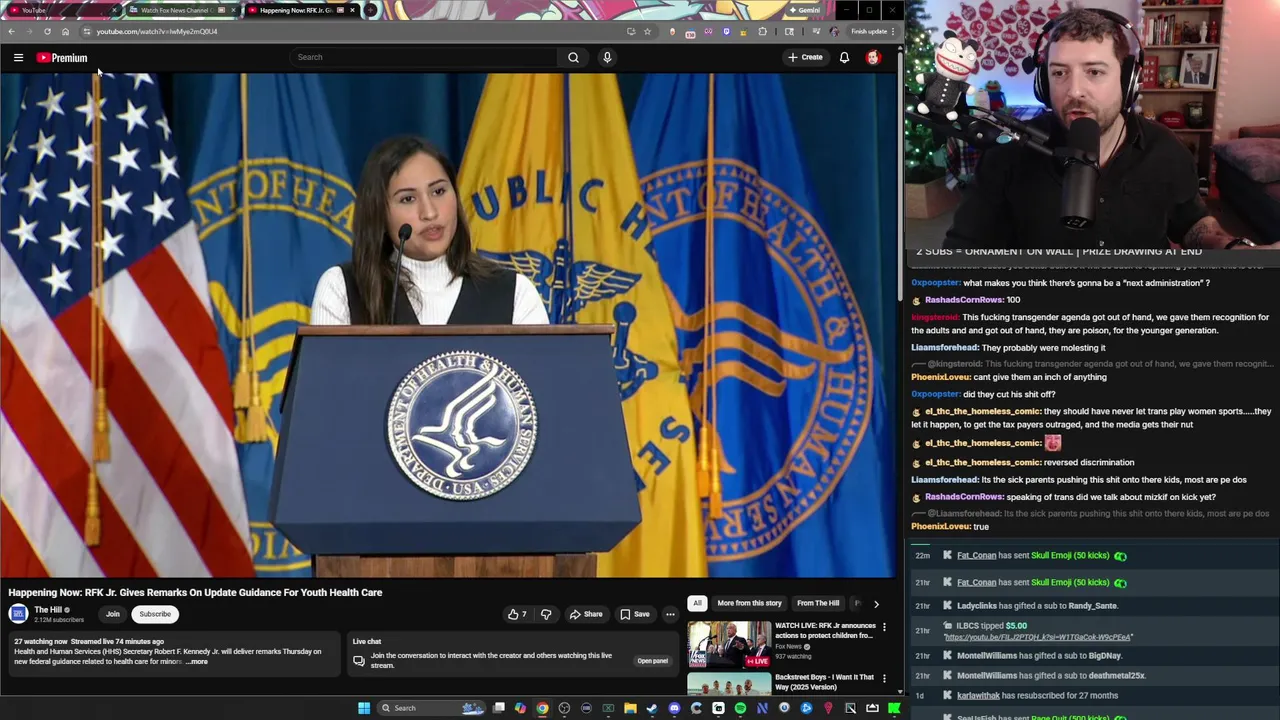Go to YouTube Premium home logo

[62, 57]
